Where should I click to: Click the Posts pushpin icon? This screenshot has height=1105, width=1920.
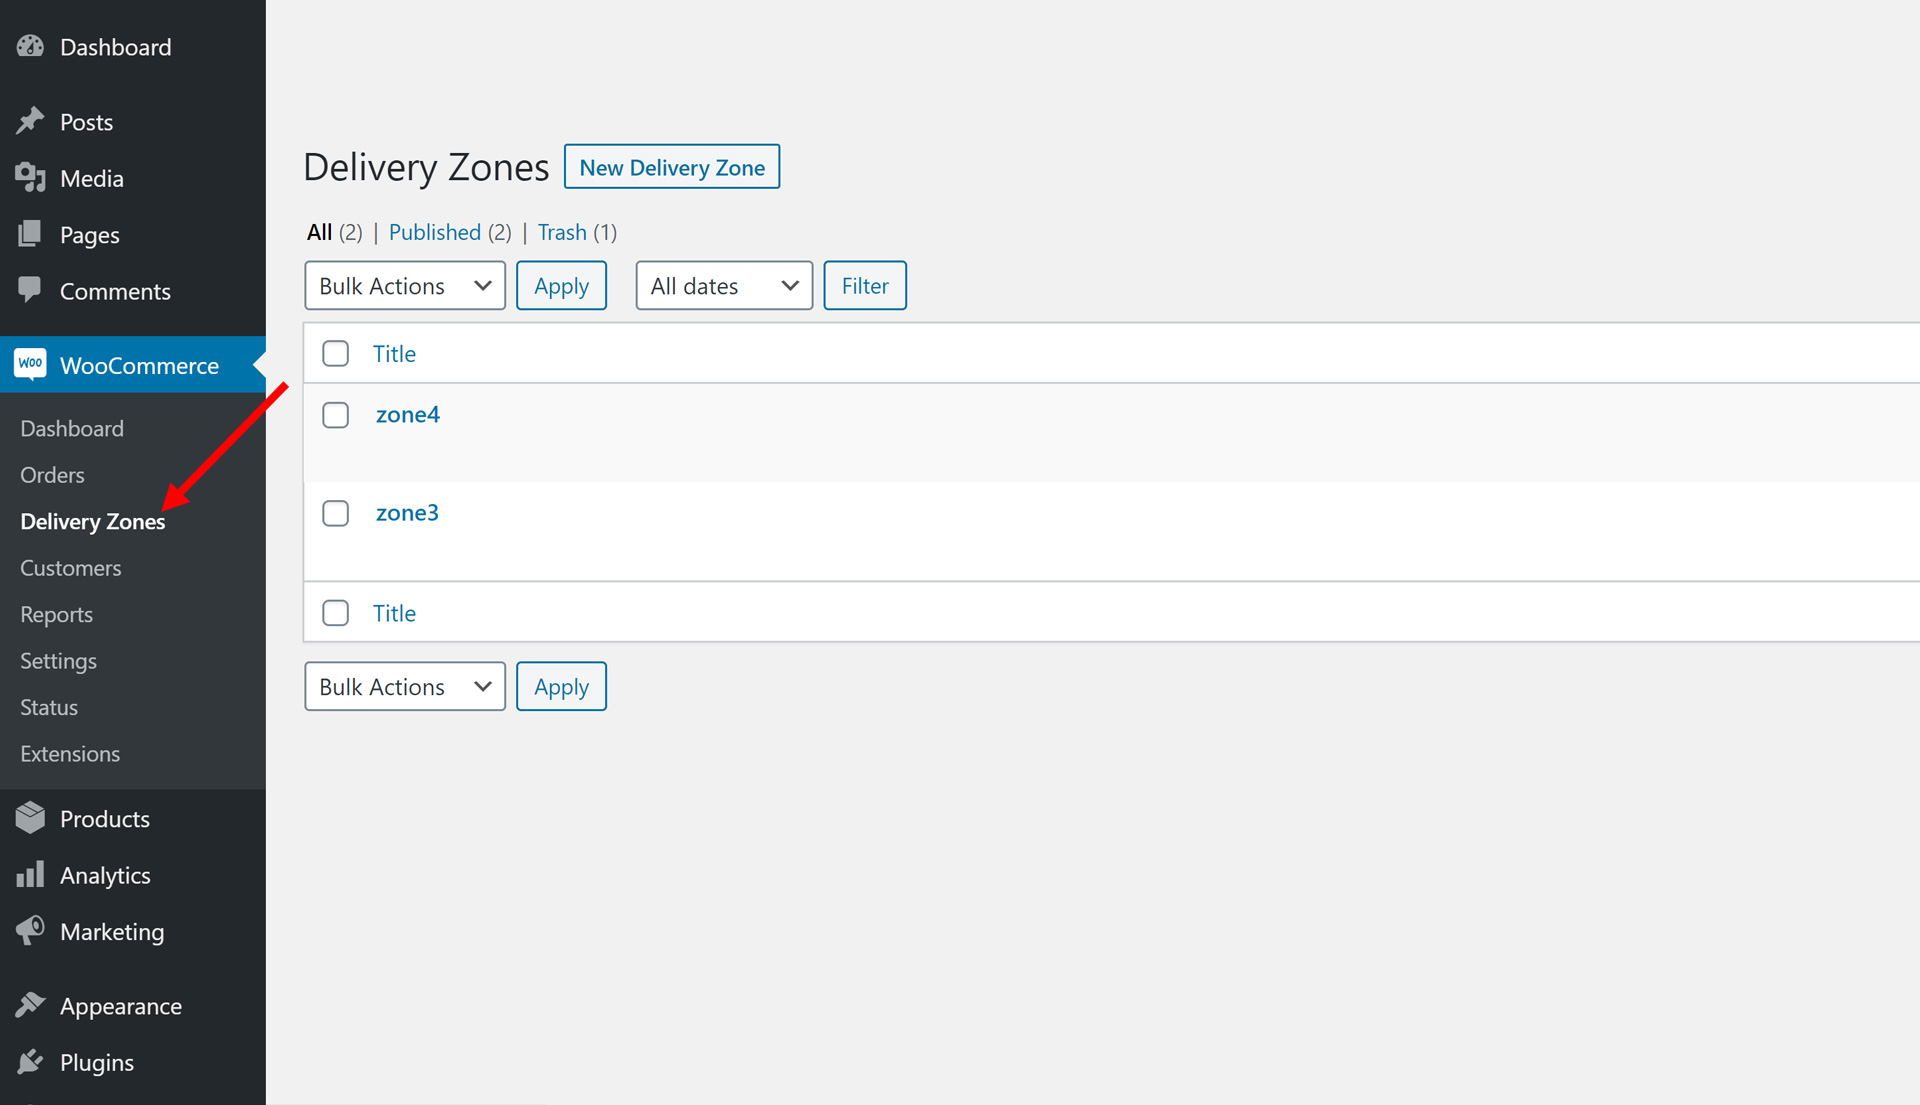[x=30, y=121]
